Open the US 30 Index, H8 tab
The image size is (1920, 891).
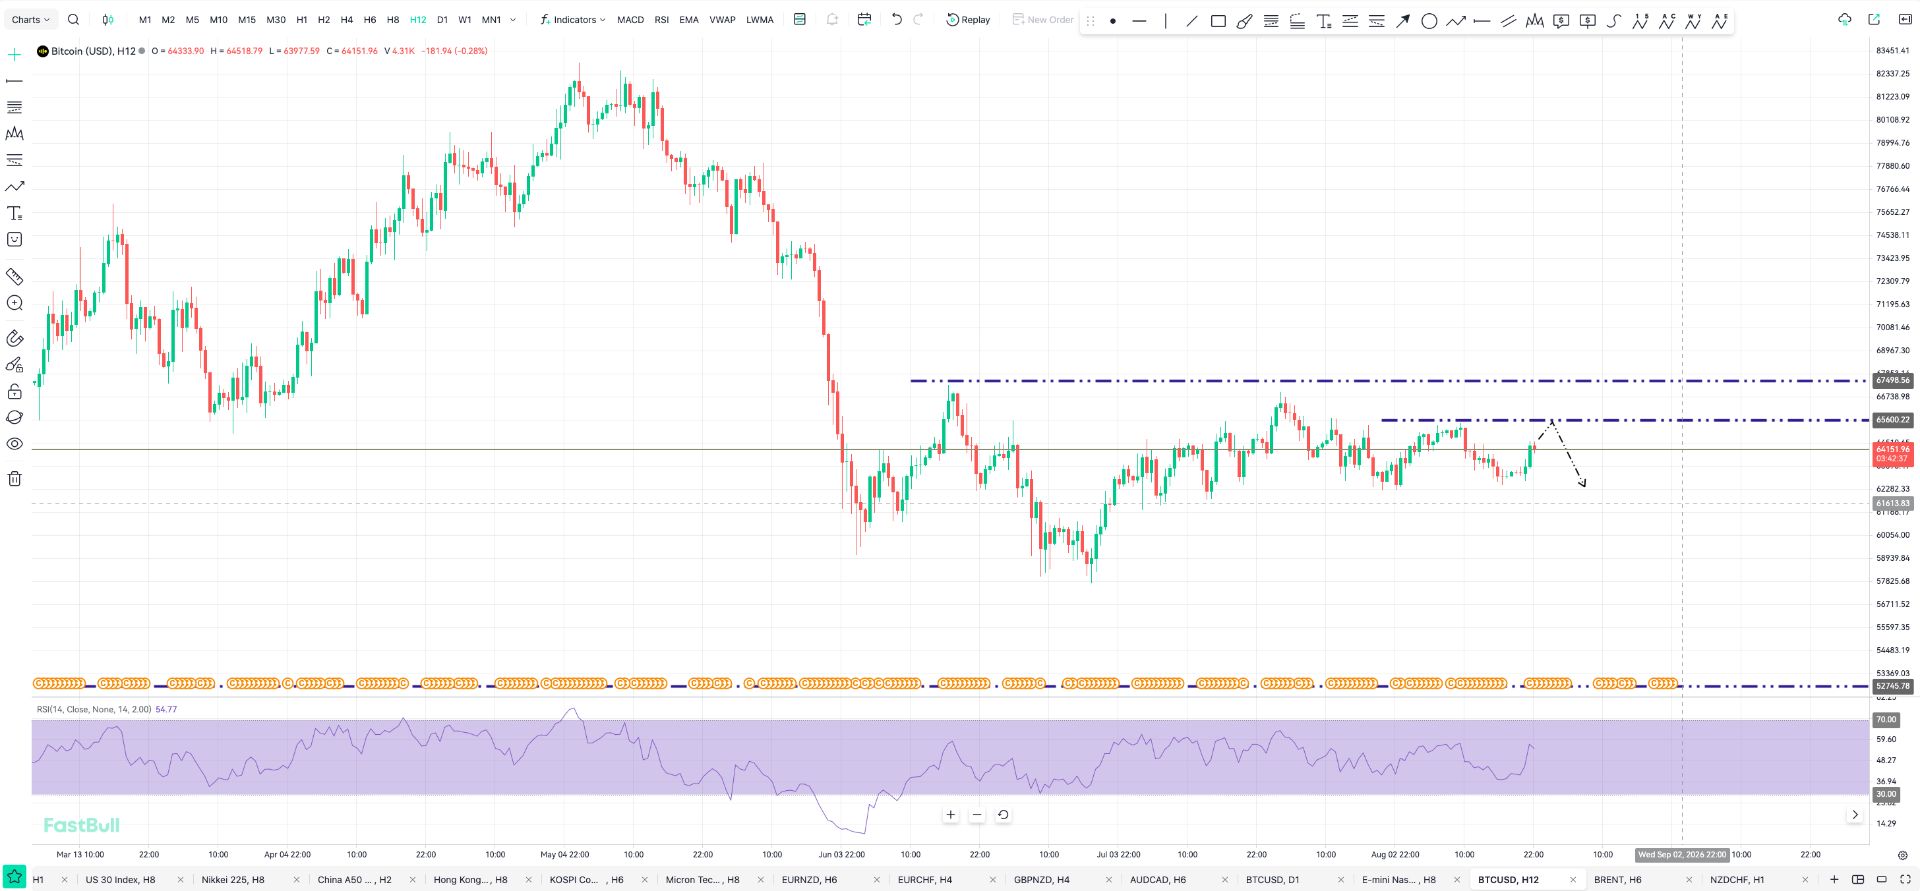point(120,880)
